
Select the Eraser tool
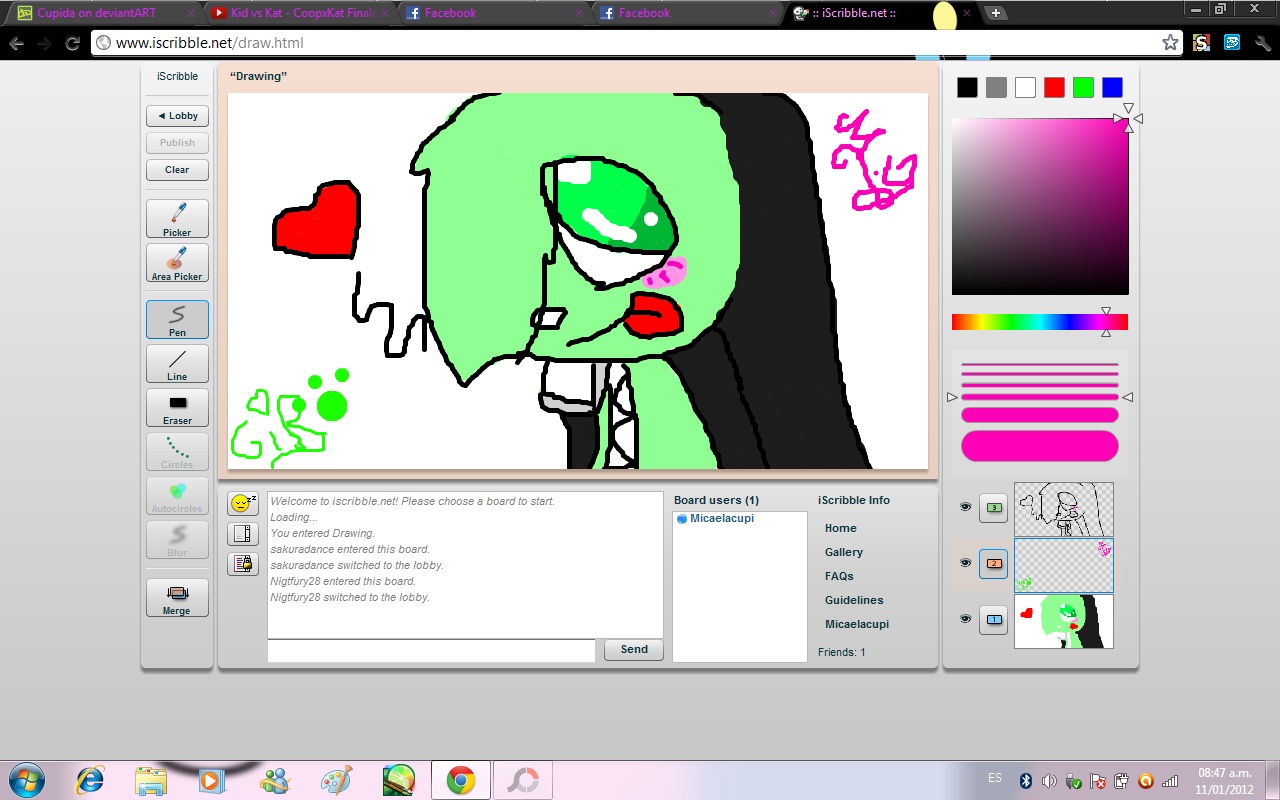tap(177, 408)
